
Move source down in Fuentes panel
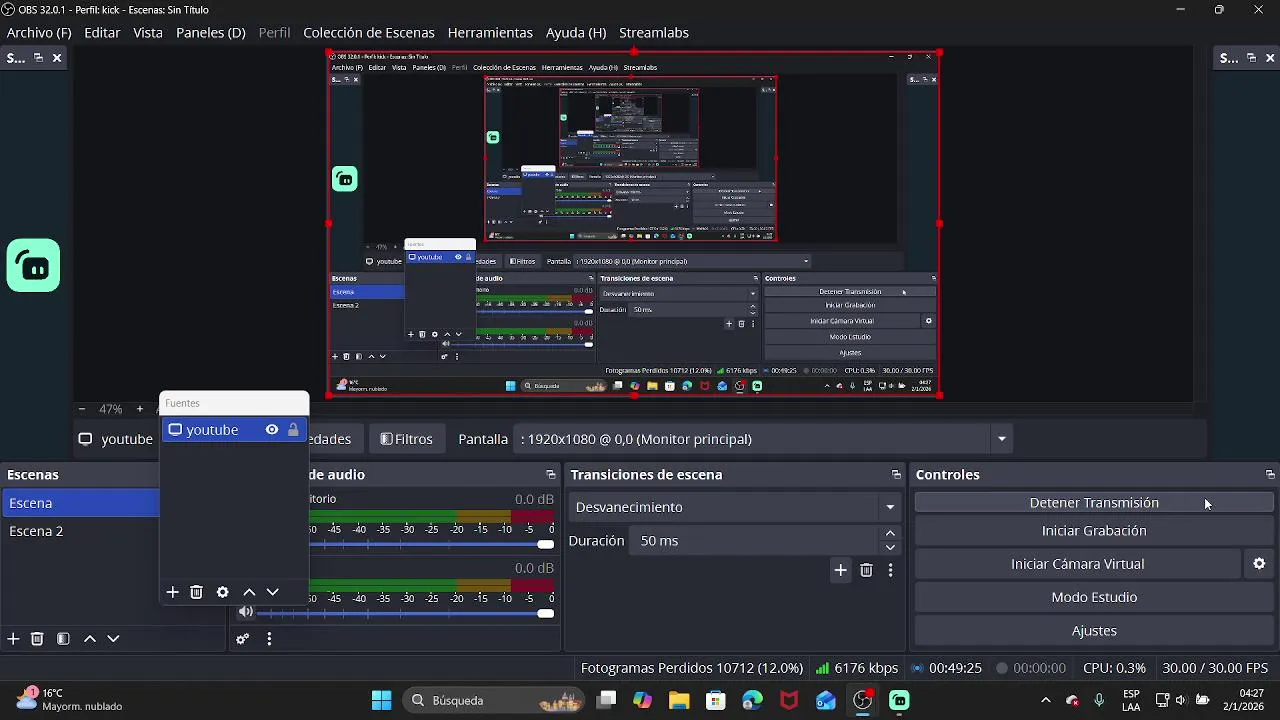click(272, 592)
